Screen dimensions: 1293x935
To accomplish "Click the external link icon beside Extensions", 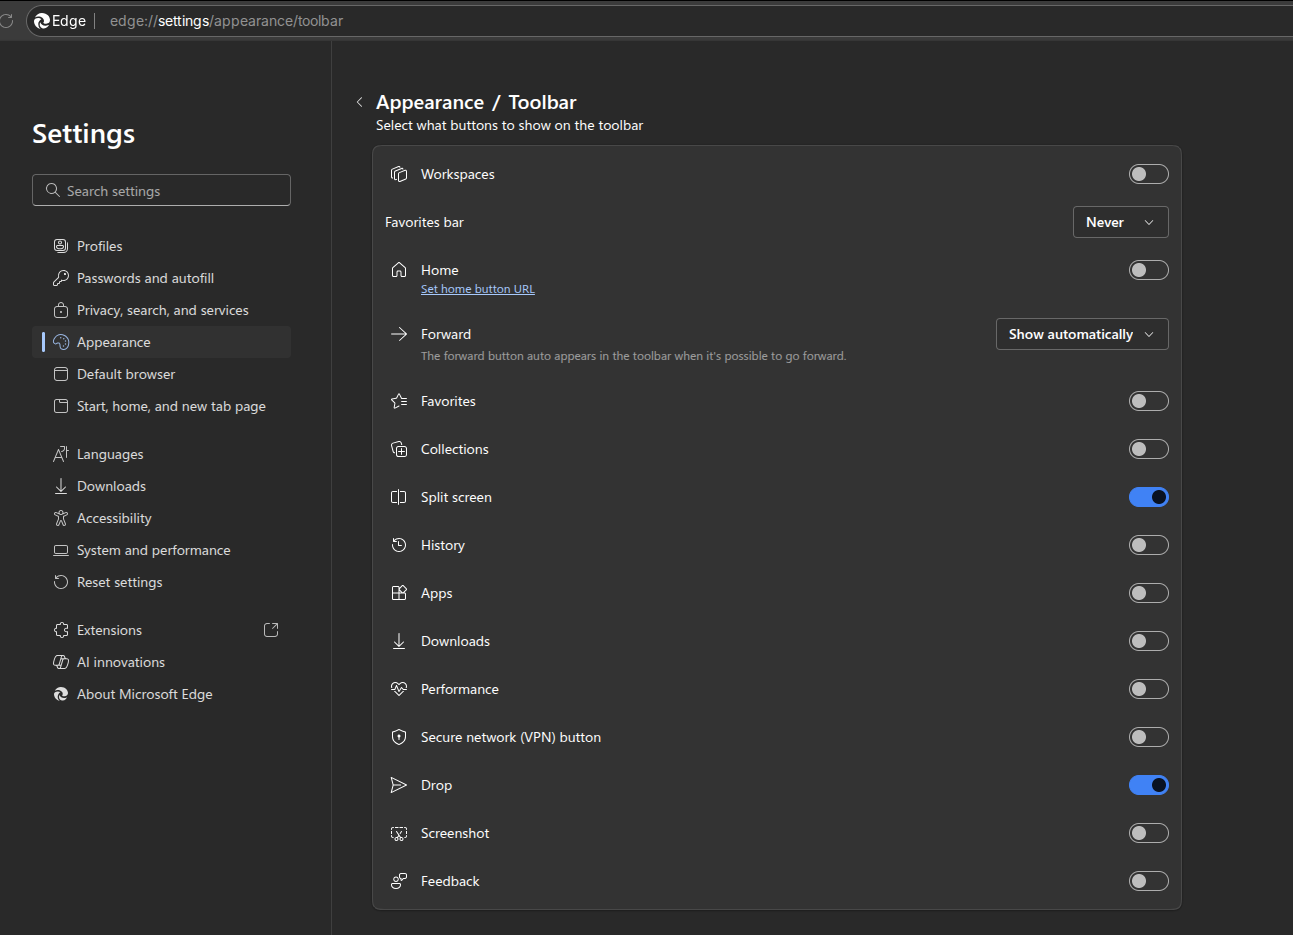I will point(271,630).
